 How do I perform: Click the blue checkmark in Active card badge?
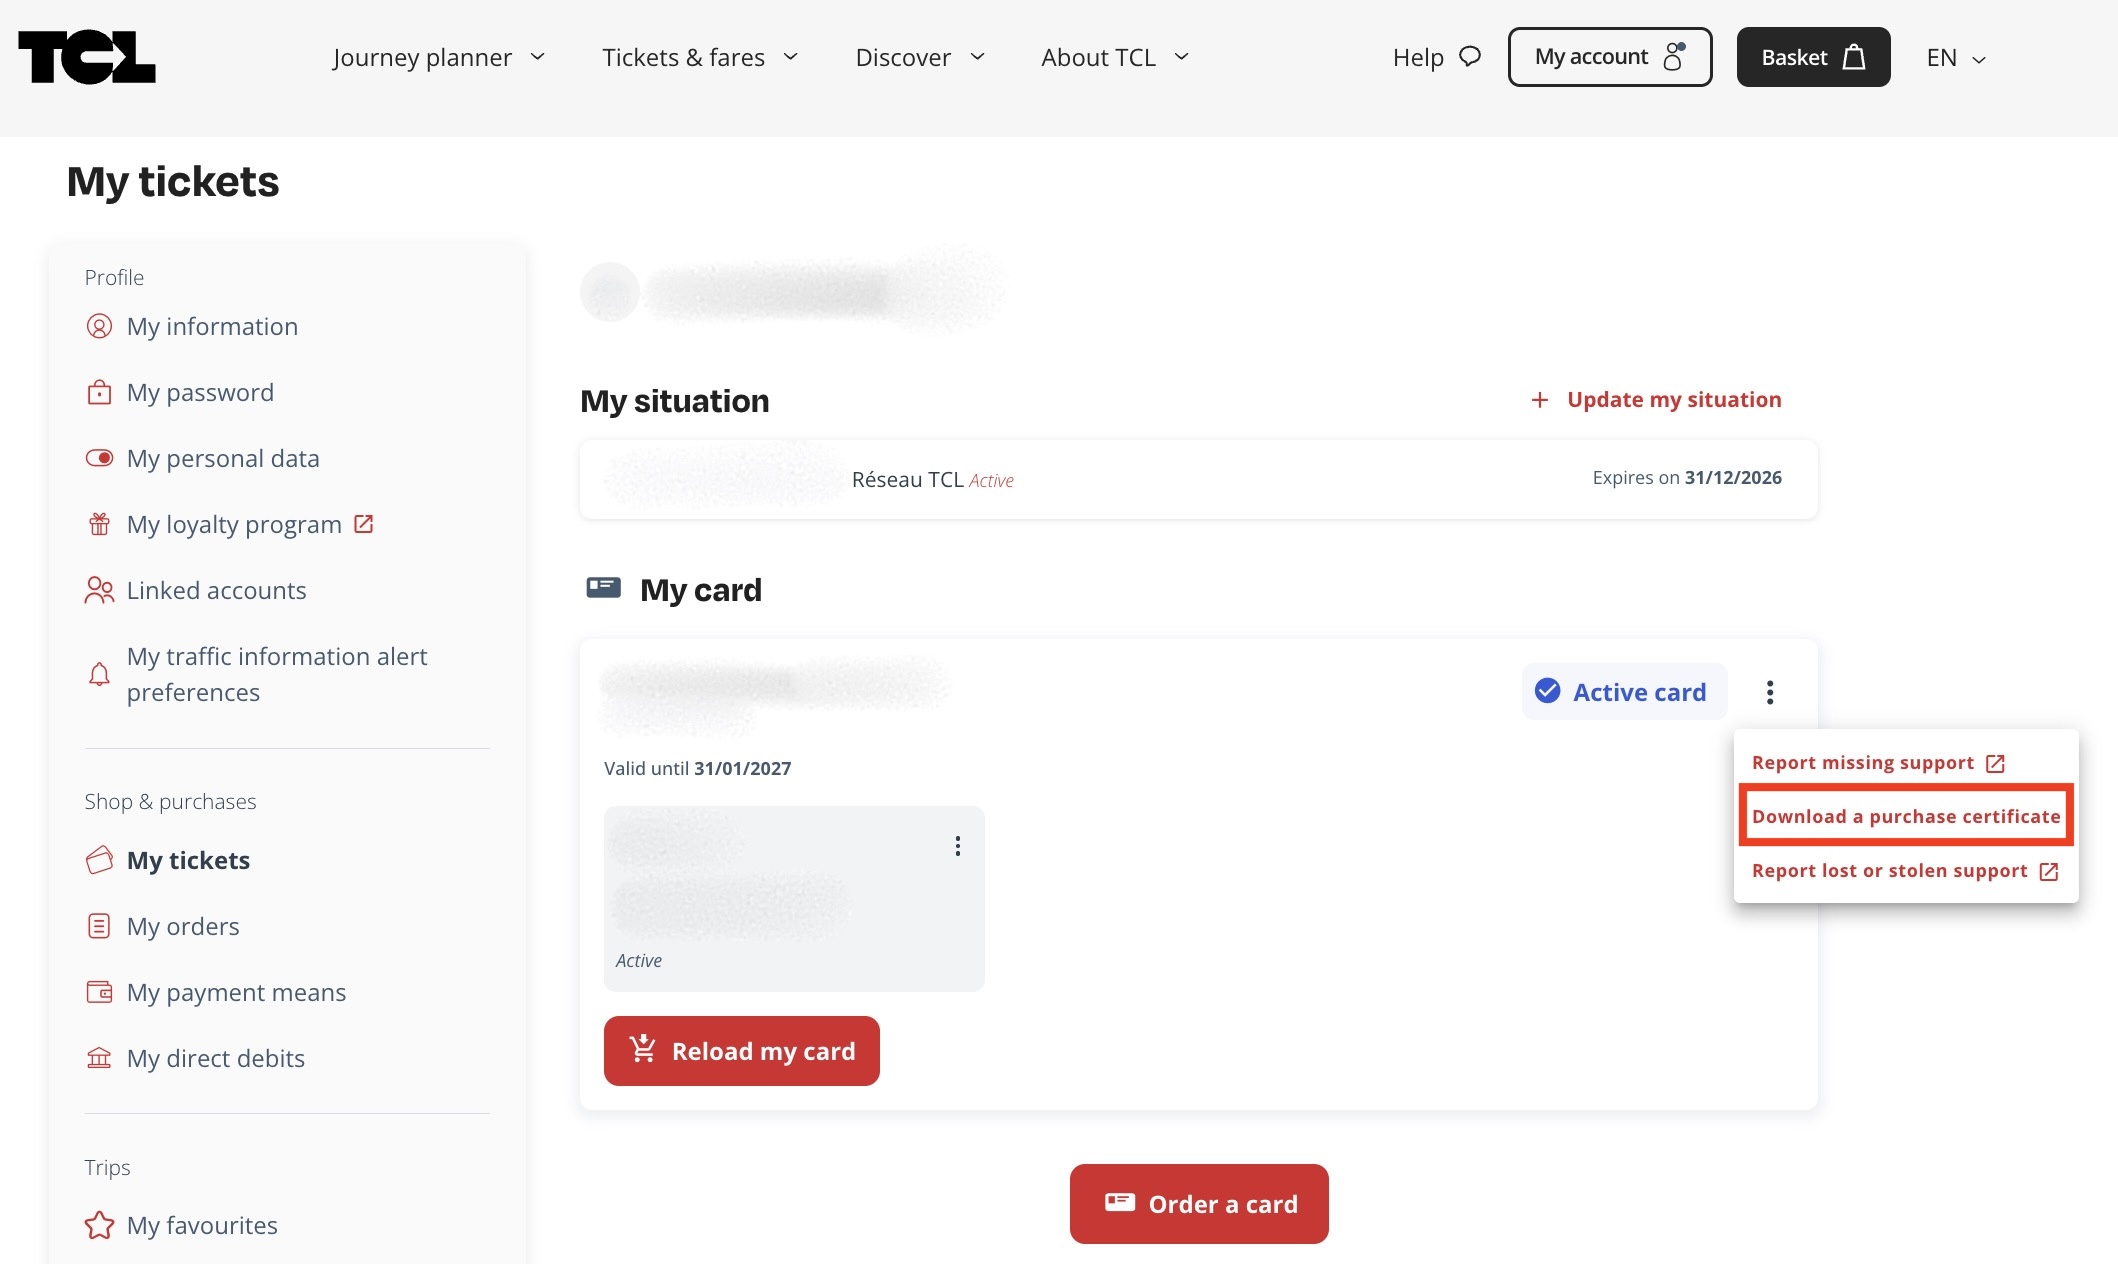1547,691
